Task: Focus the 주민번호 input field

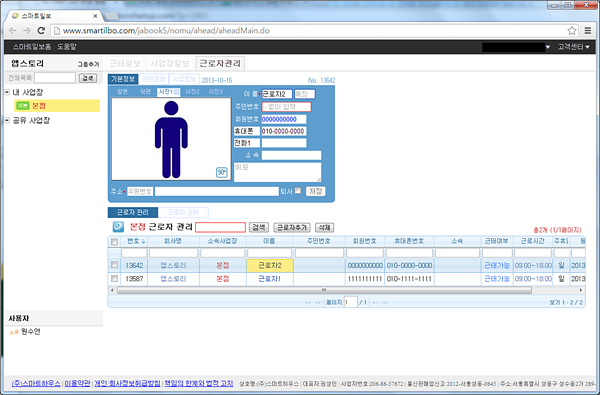Action: pyautogui.click(x=287, y=107)
